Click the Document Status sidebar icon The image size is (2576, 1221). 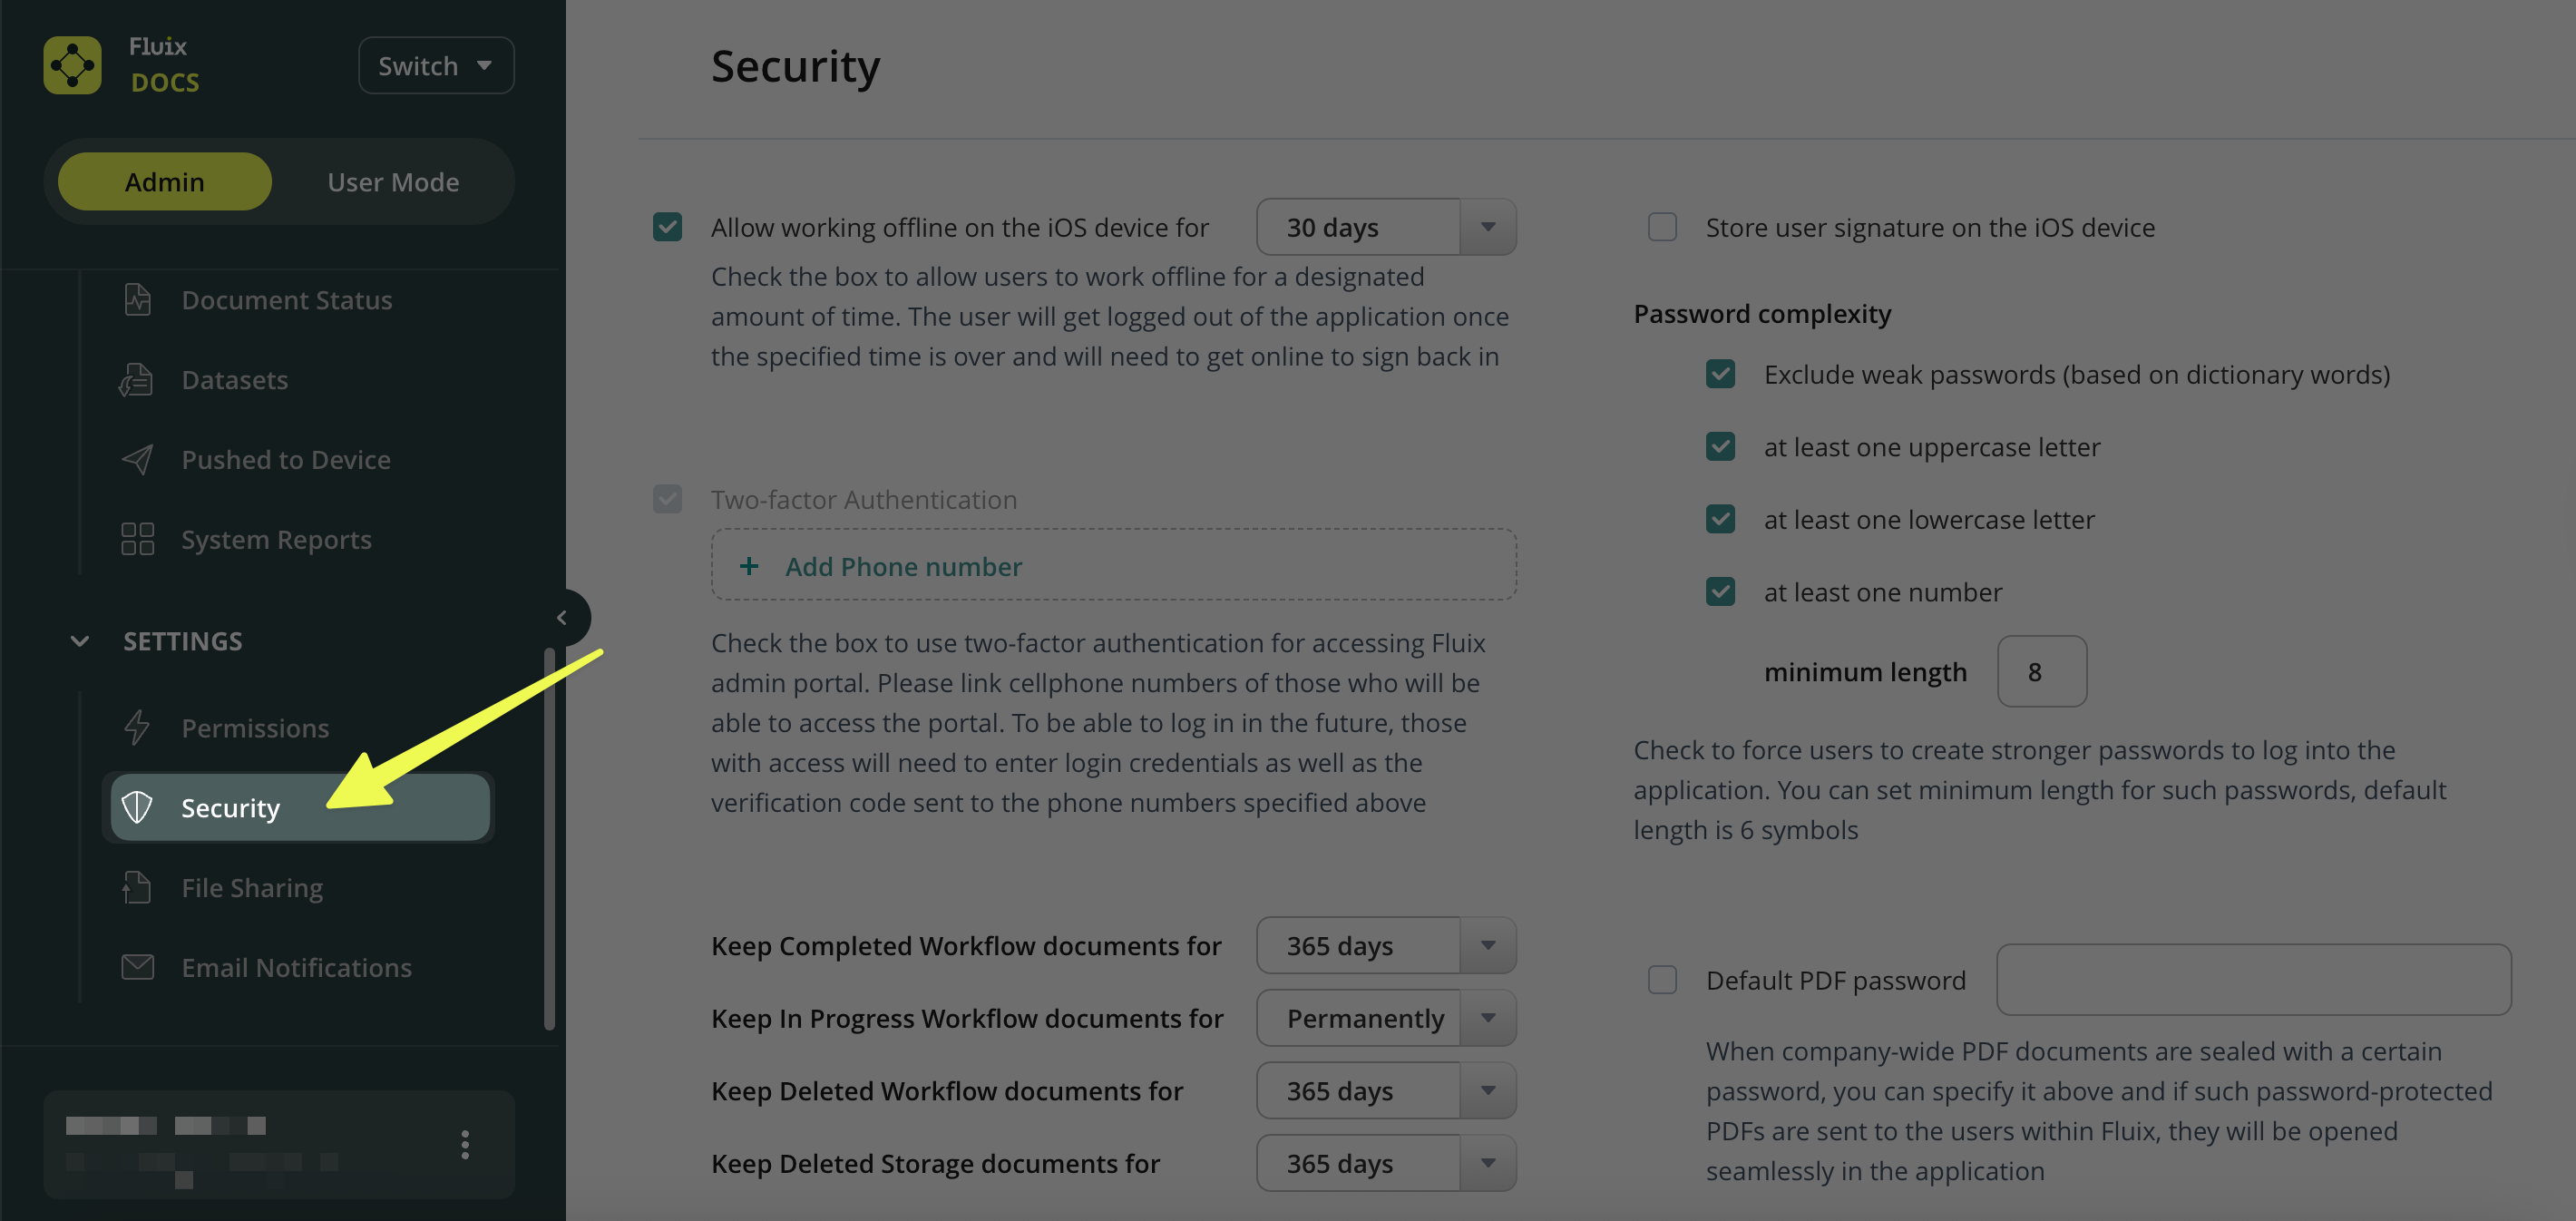tap(137, 299)
